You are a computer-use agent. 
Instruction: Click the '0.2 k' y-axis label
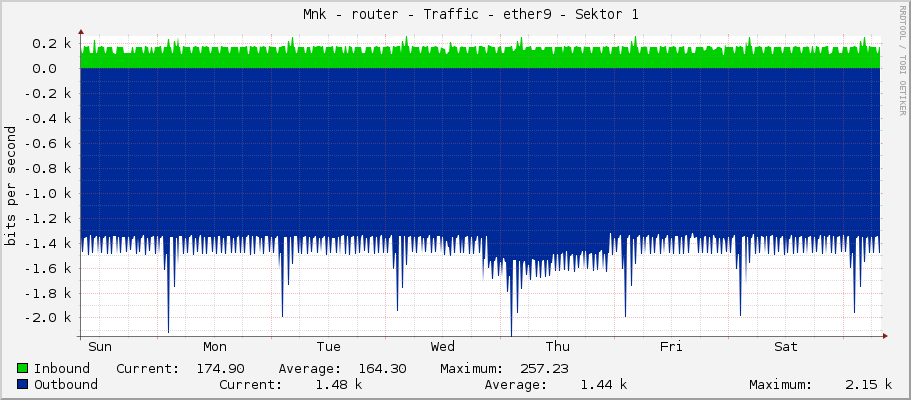[52, 44]
